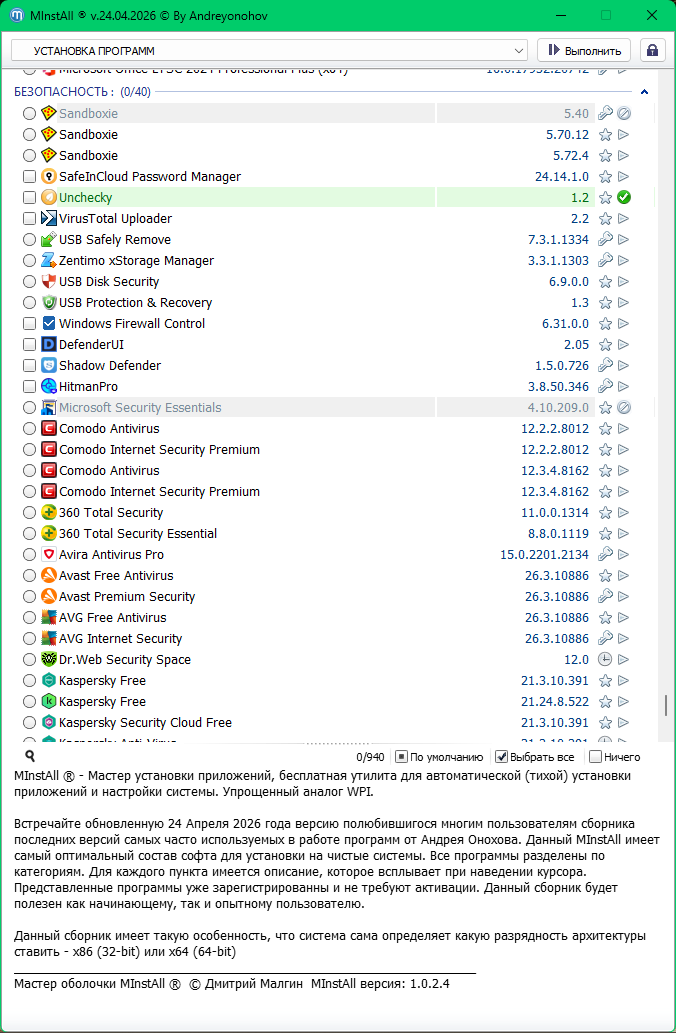Image resolution: width=676 pixels, height=1033 pixels.
Task: Enable the Shadow Defender checkbox
Action: tap(29, 366)
